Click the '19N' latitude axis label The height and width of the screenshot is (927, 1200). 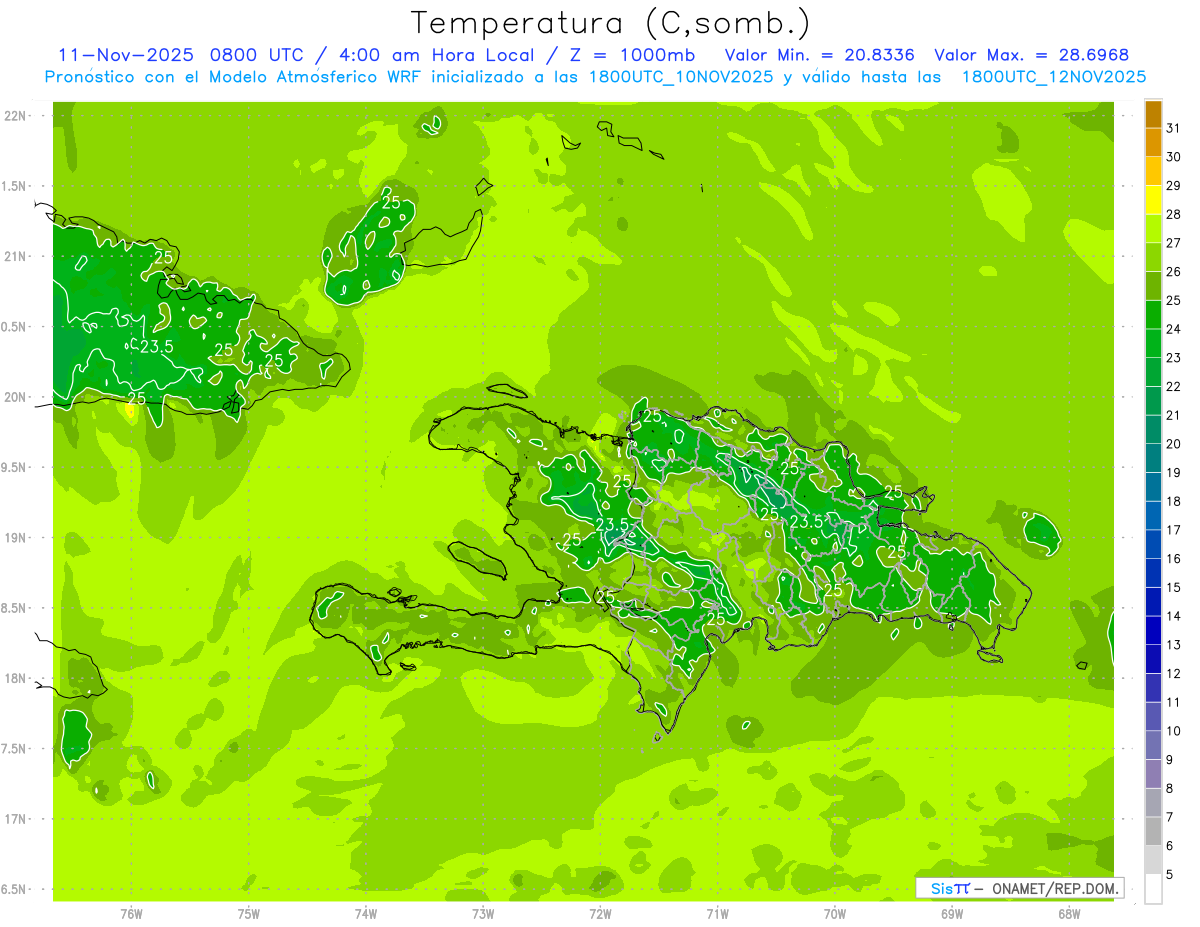16,538
